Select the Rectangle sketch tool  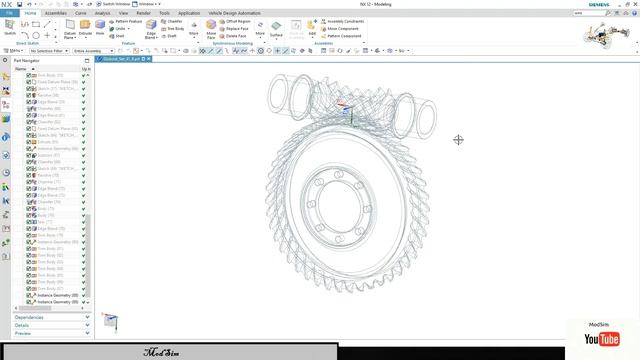[x=36, y=24]
